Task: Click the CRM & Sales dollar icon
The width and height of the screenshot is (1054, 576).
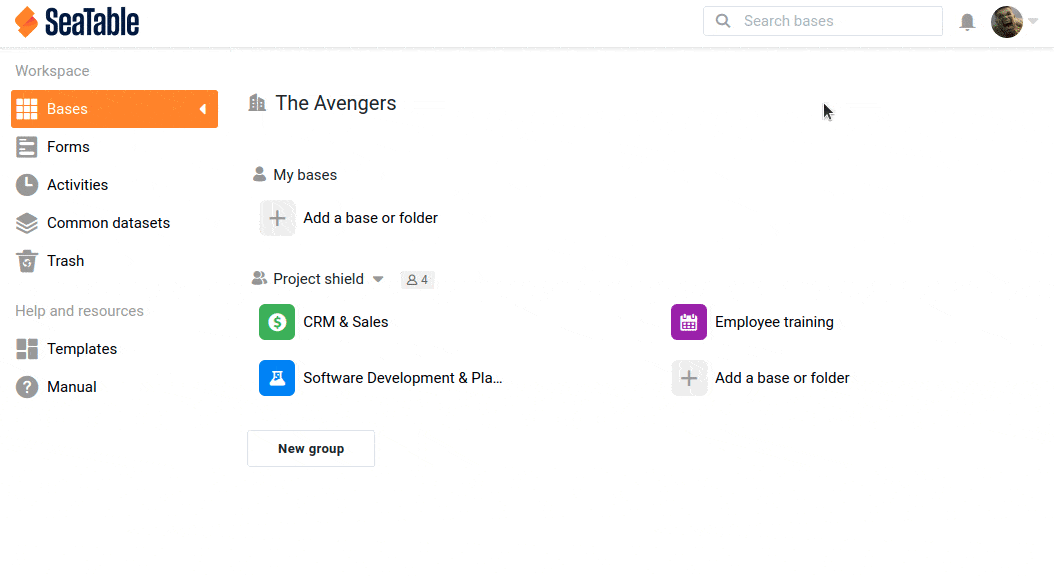Action: (x=277, y=322)
